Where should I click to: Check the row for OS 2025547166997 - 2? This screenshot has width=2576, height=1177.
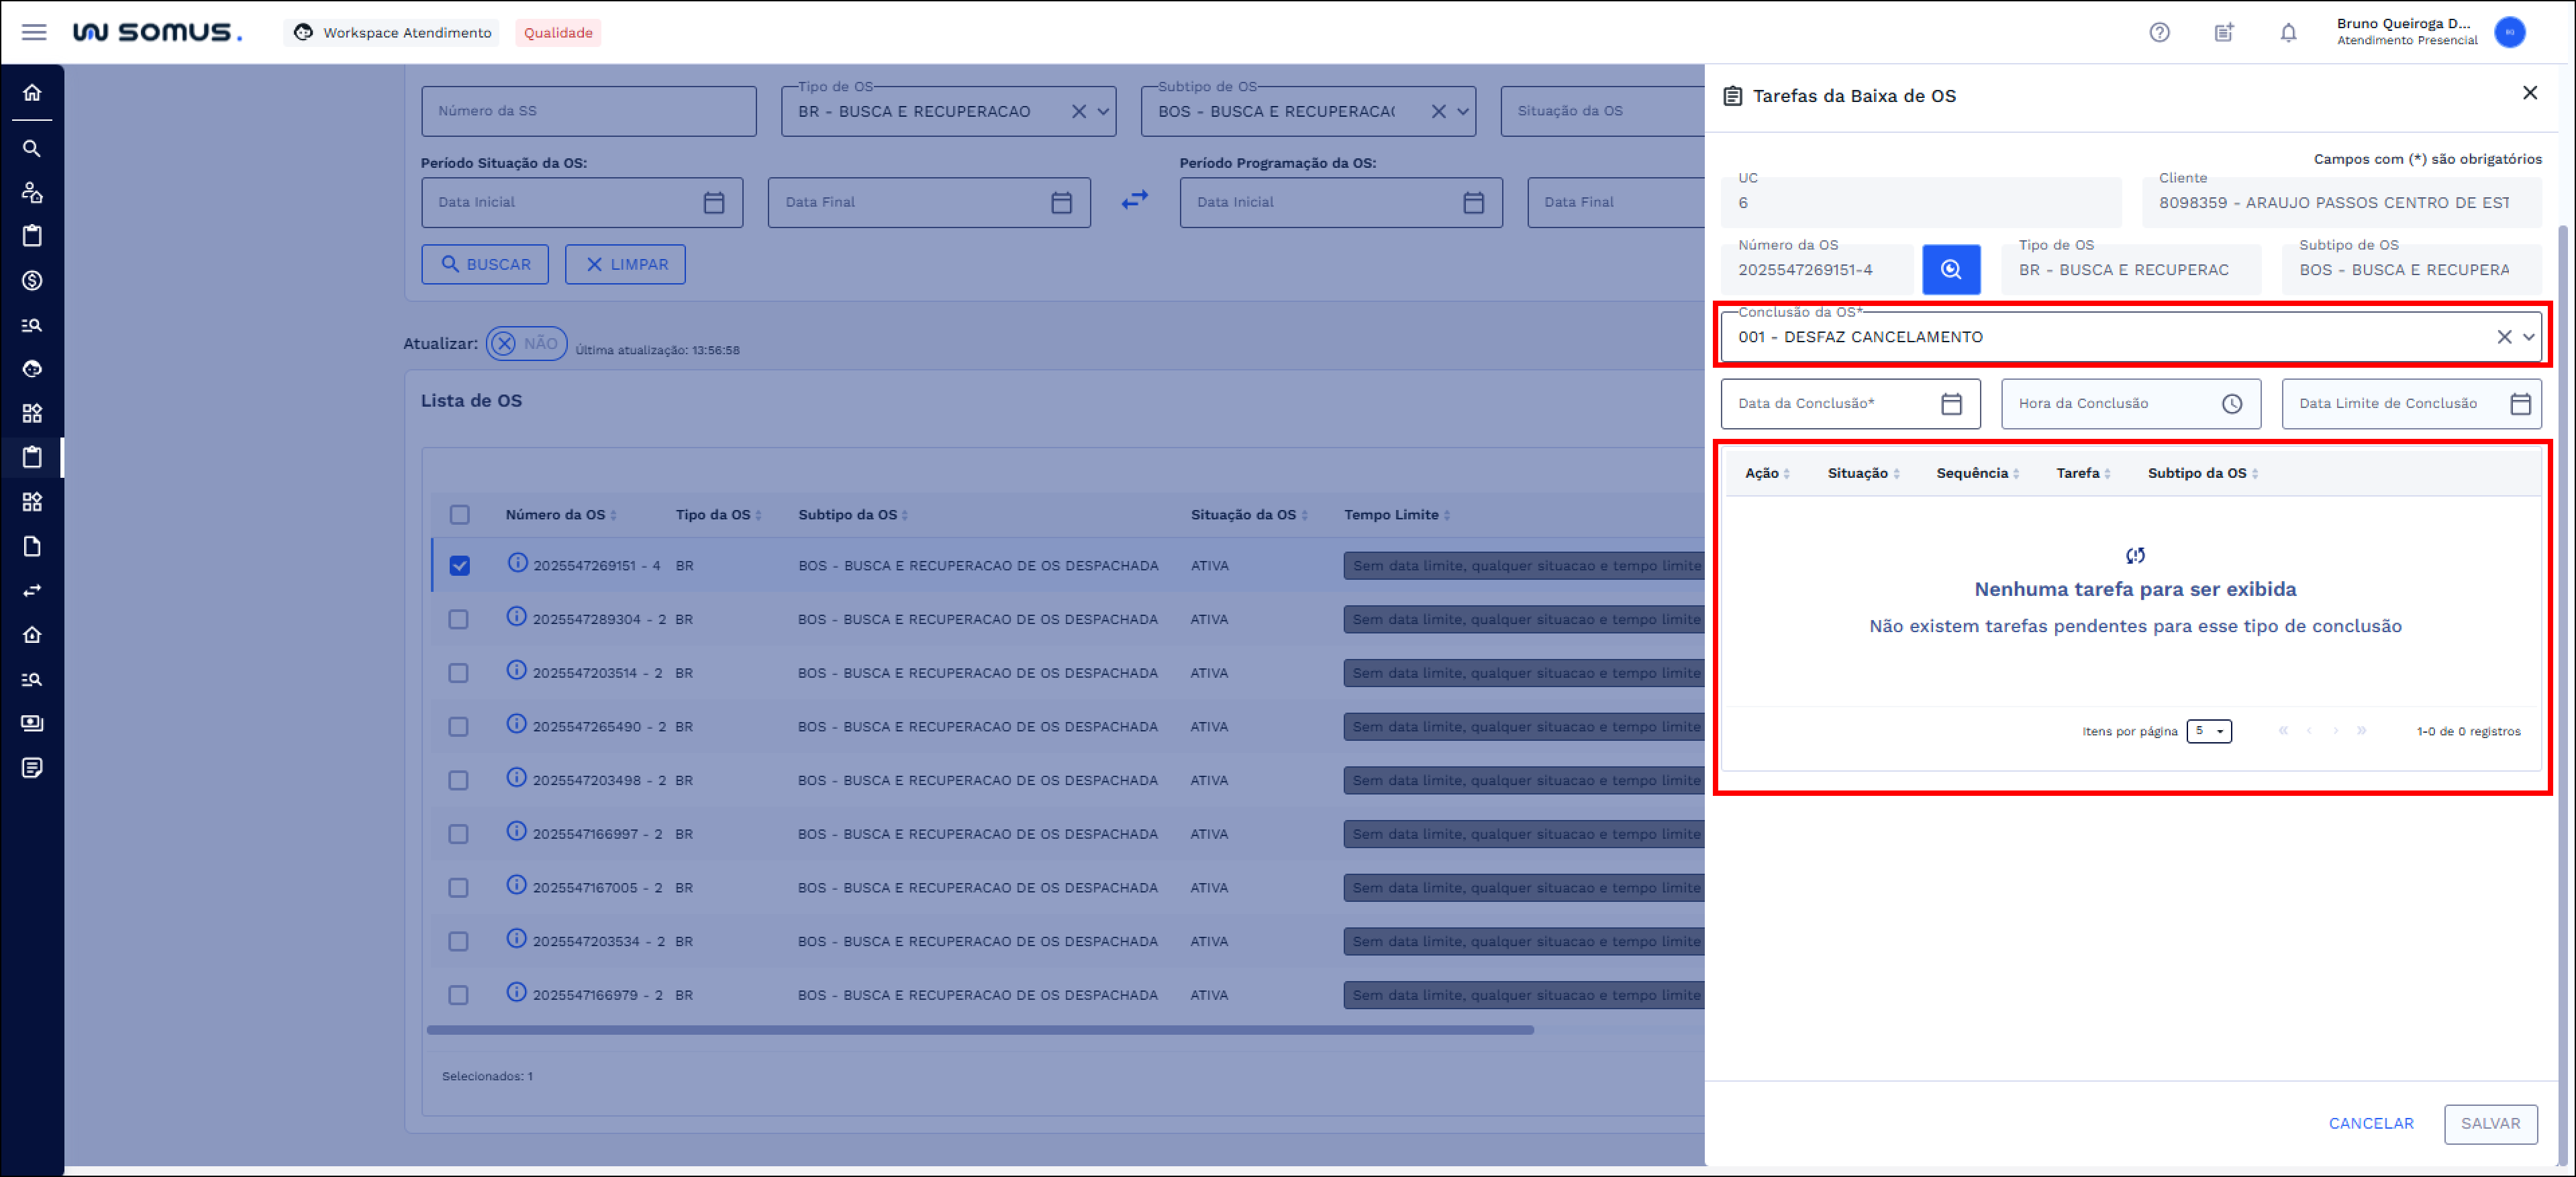tap(459, 834)
